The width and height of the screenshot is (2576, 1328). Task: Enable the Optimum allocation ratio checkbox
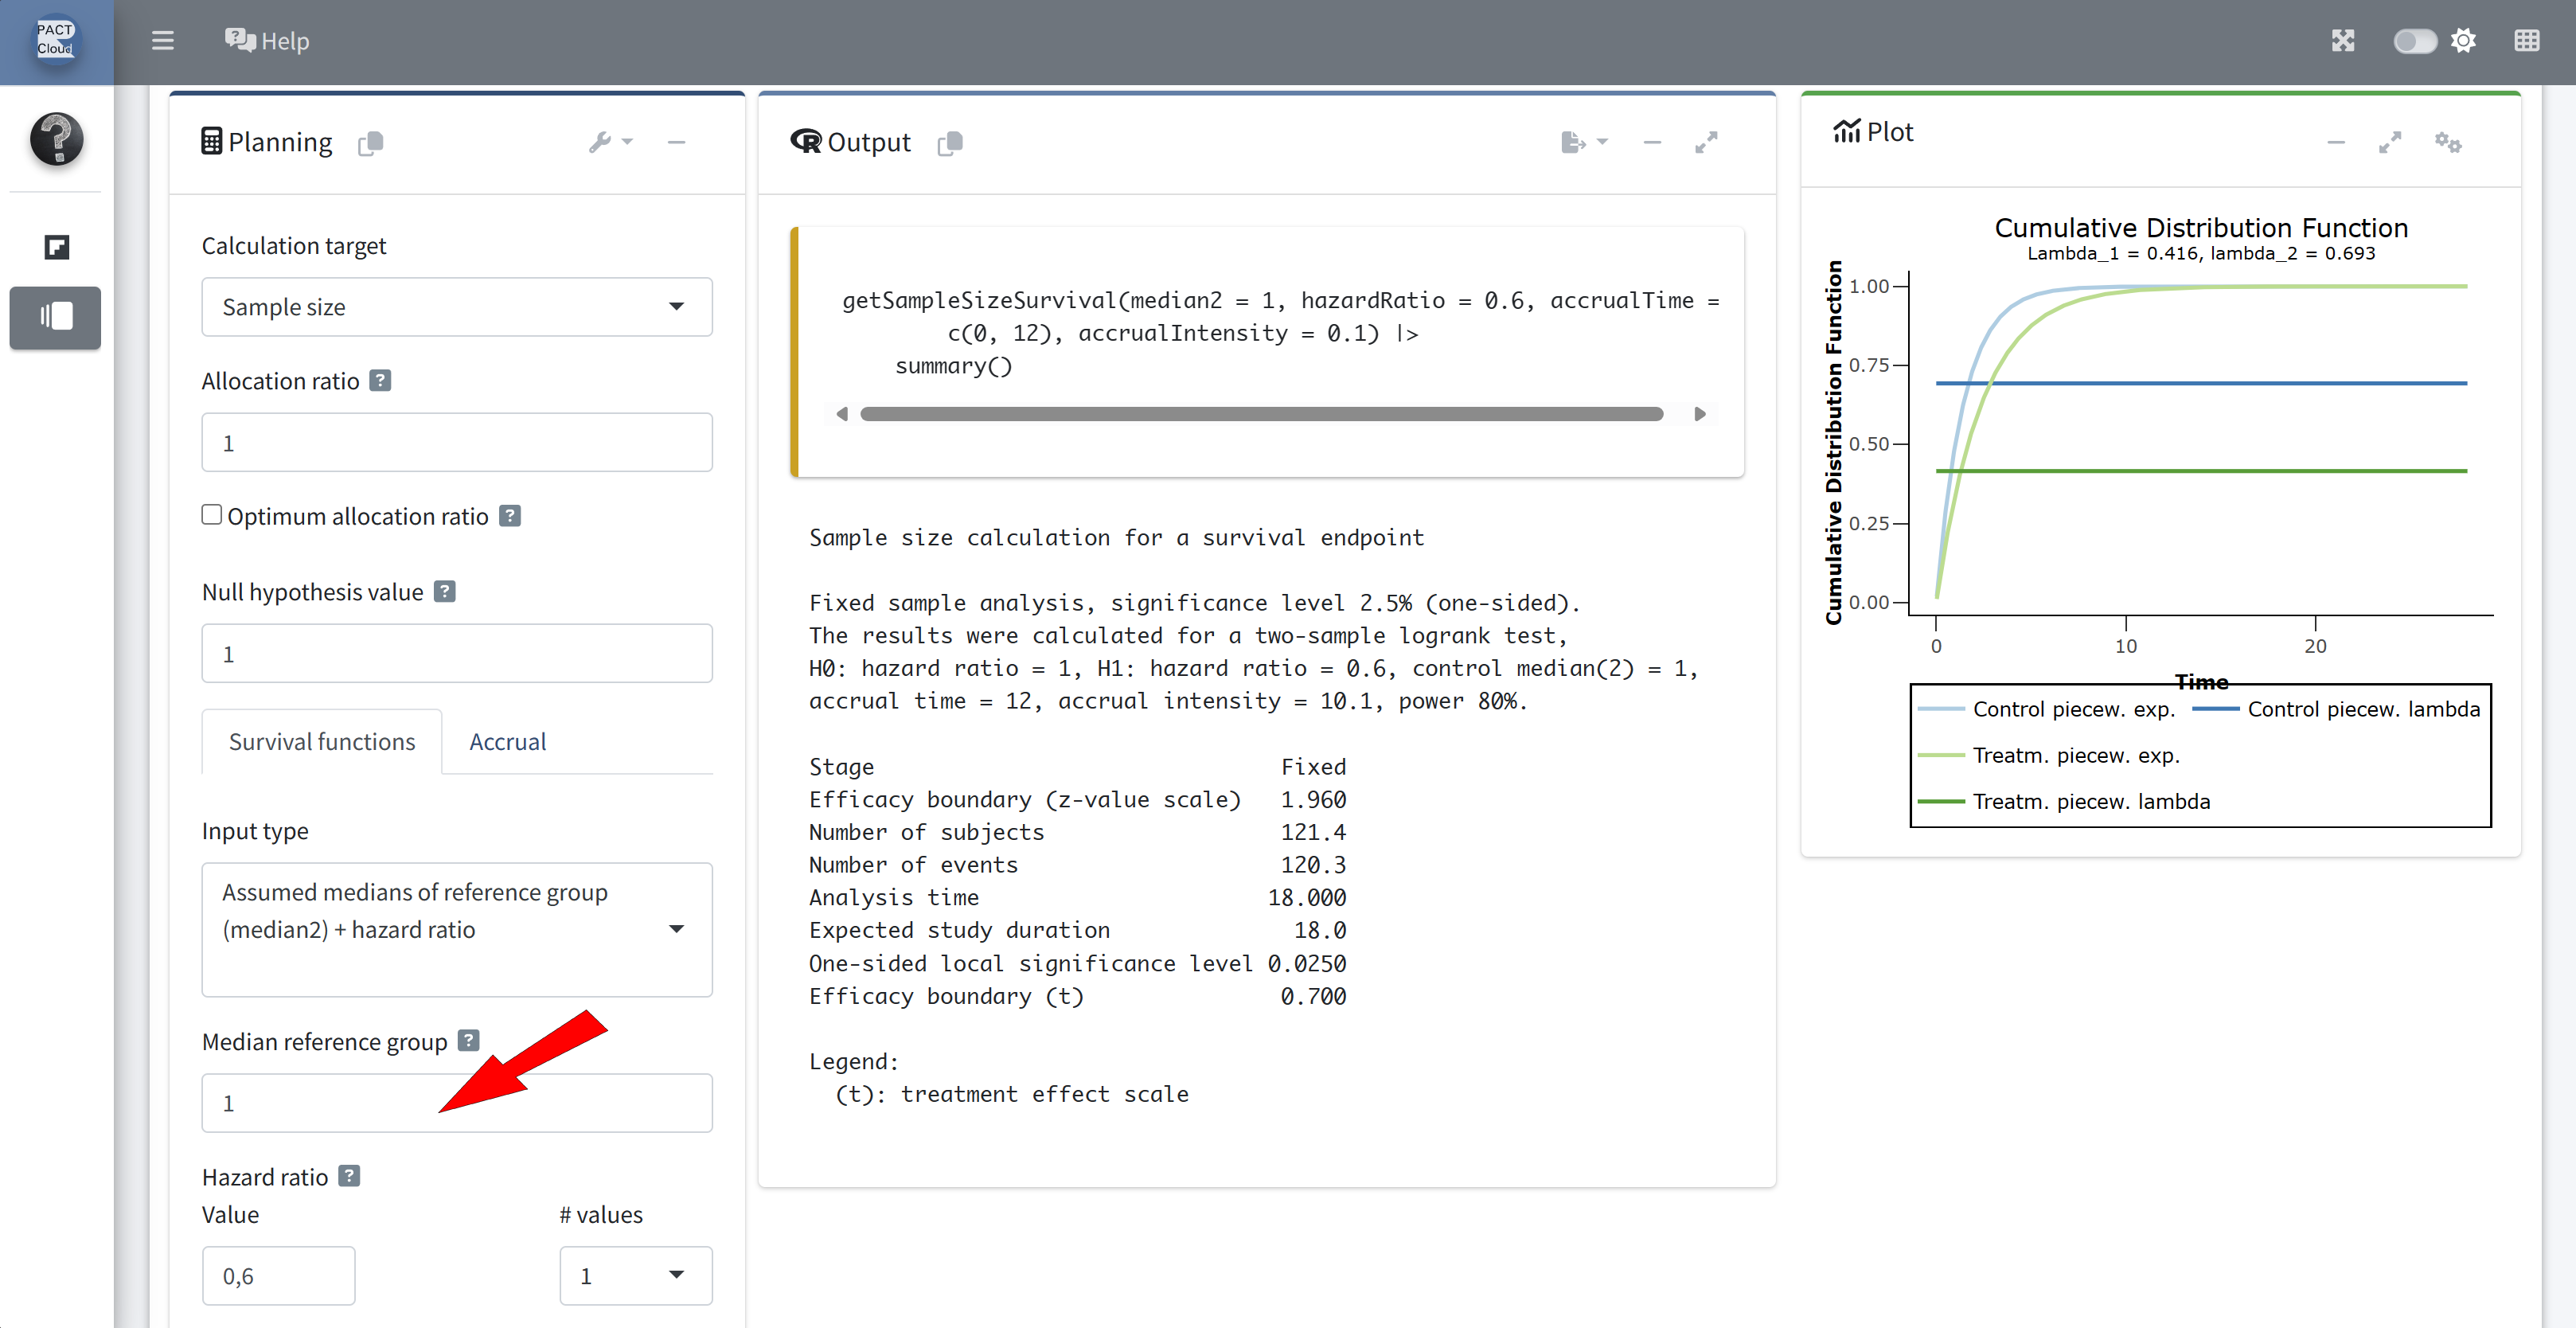tap(212, 515)
